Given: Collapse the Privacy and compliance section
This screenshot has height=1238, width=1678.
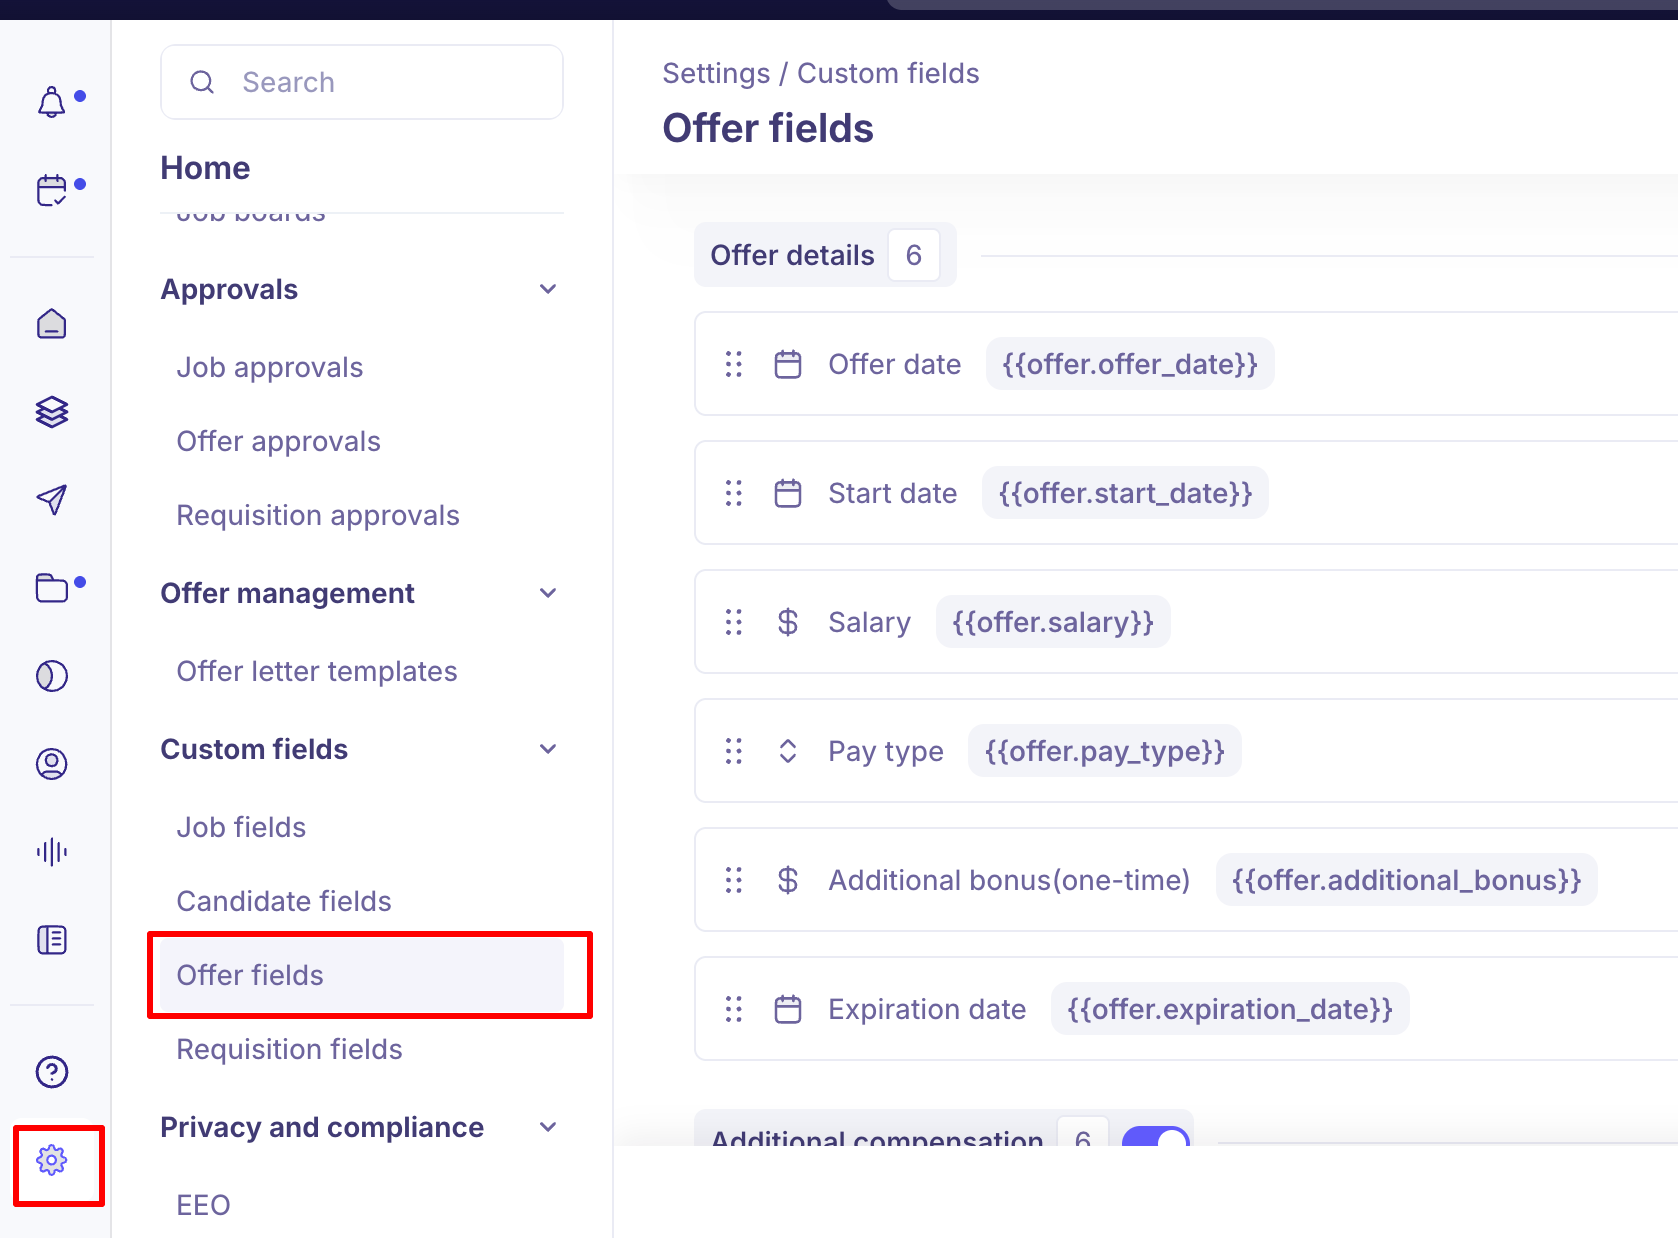Looking at the screenshot, I should [x=548, y=1128].
